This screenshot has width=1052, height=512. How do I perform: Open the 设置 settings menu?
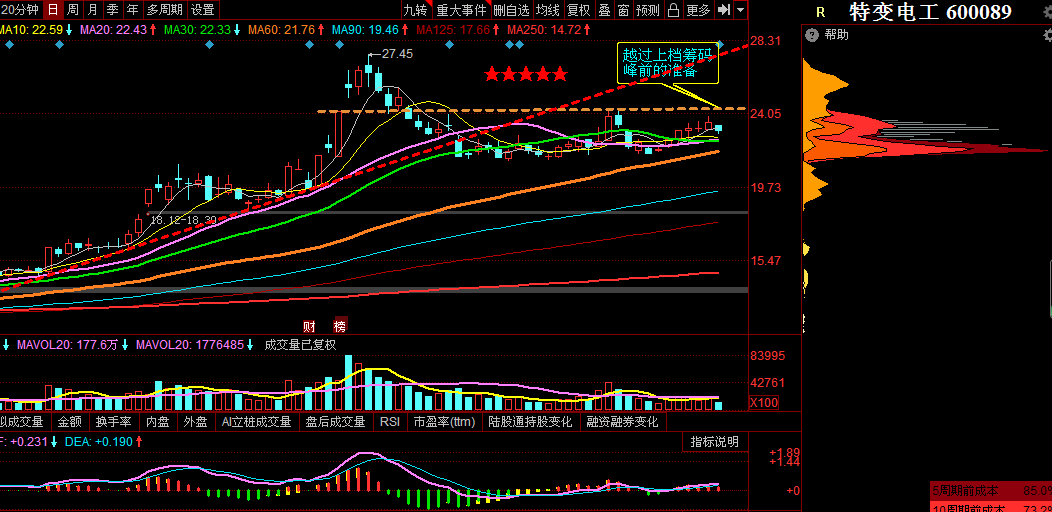click(x=203, y=9)
